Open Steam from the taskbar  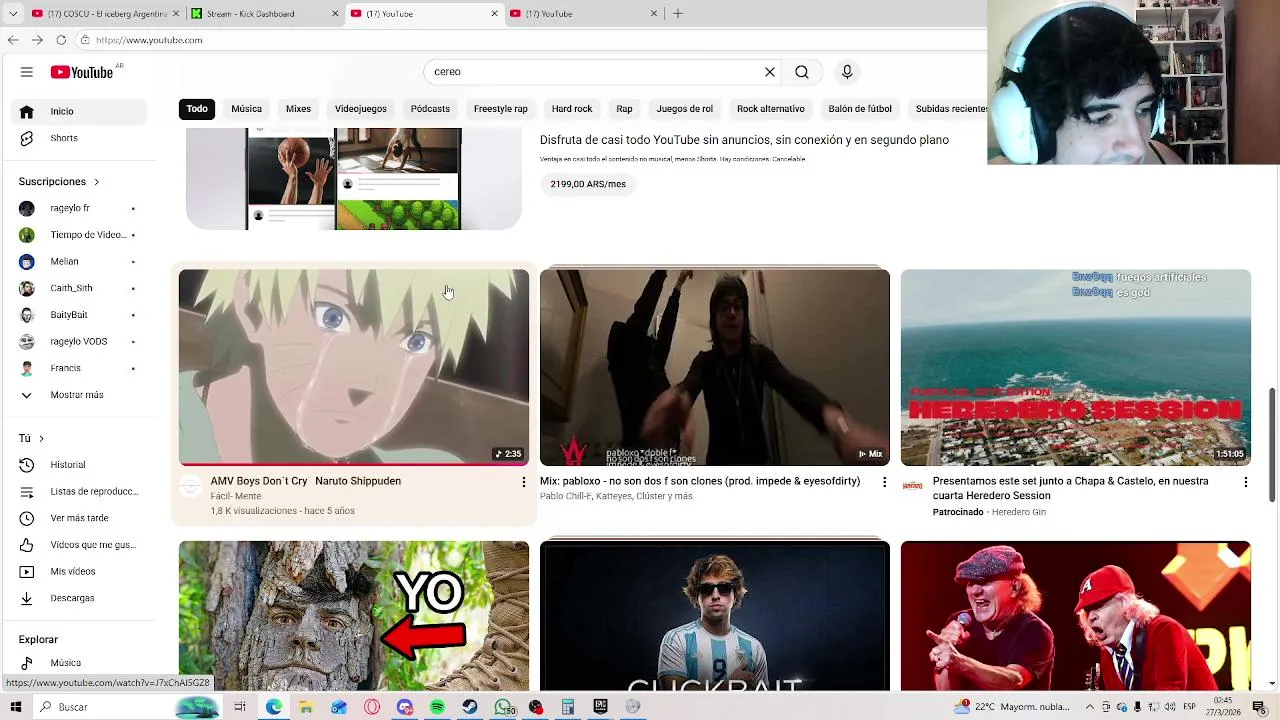click(x=470, y=707)
